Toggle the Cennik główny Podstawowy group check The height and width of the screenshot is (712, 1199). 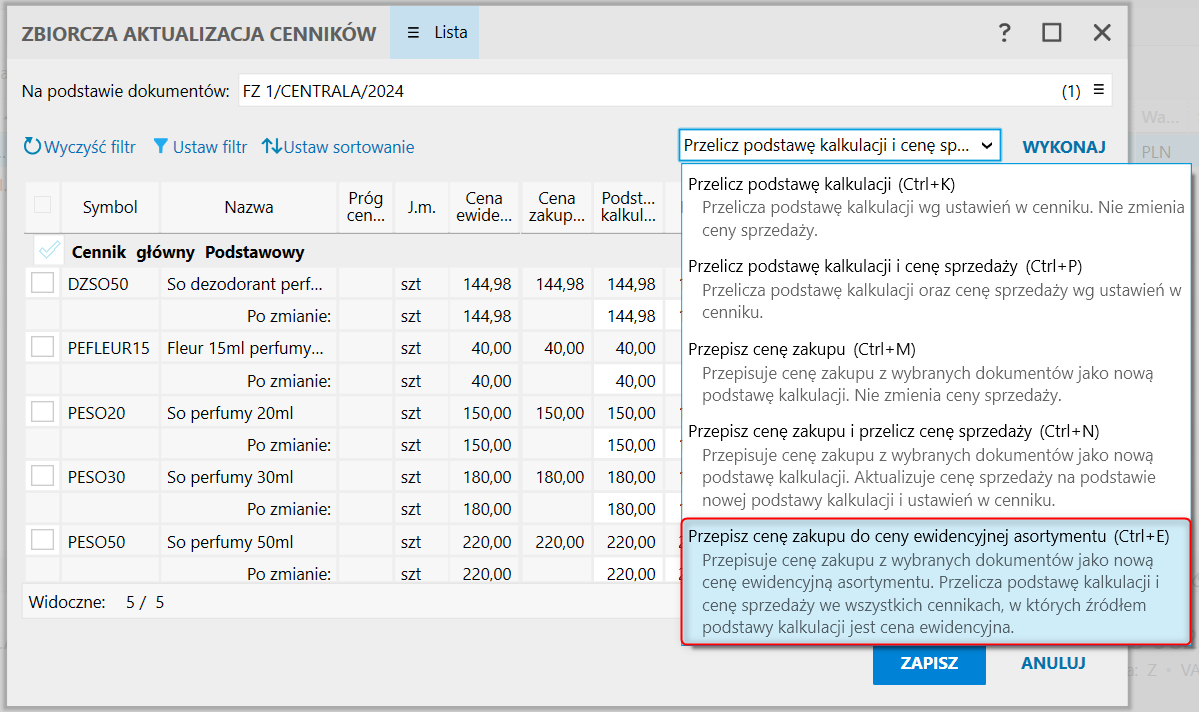tap(48, 250)
